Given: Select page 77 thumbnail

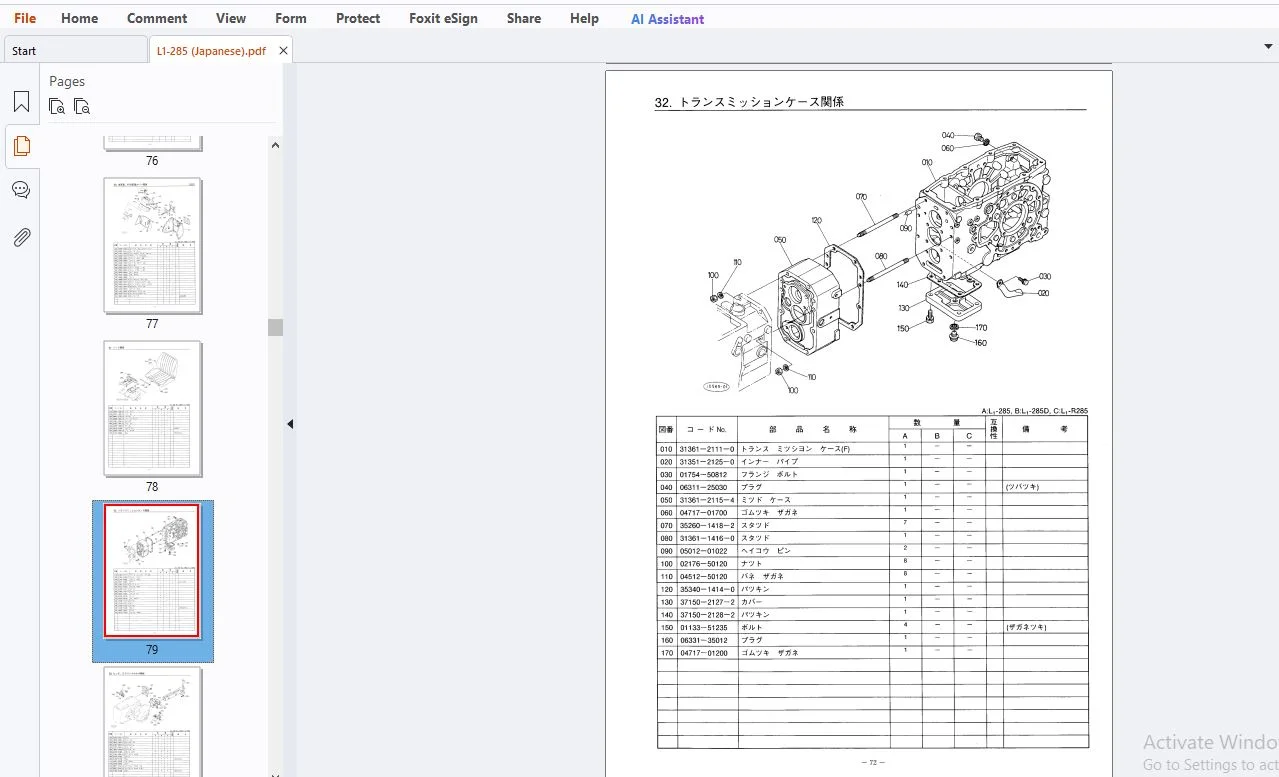Looking at the screenshot, I should pyautogui.click(x=153, y=246).
